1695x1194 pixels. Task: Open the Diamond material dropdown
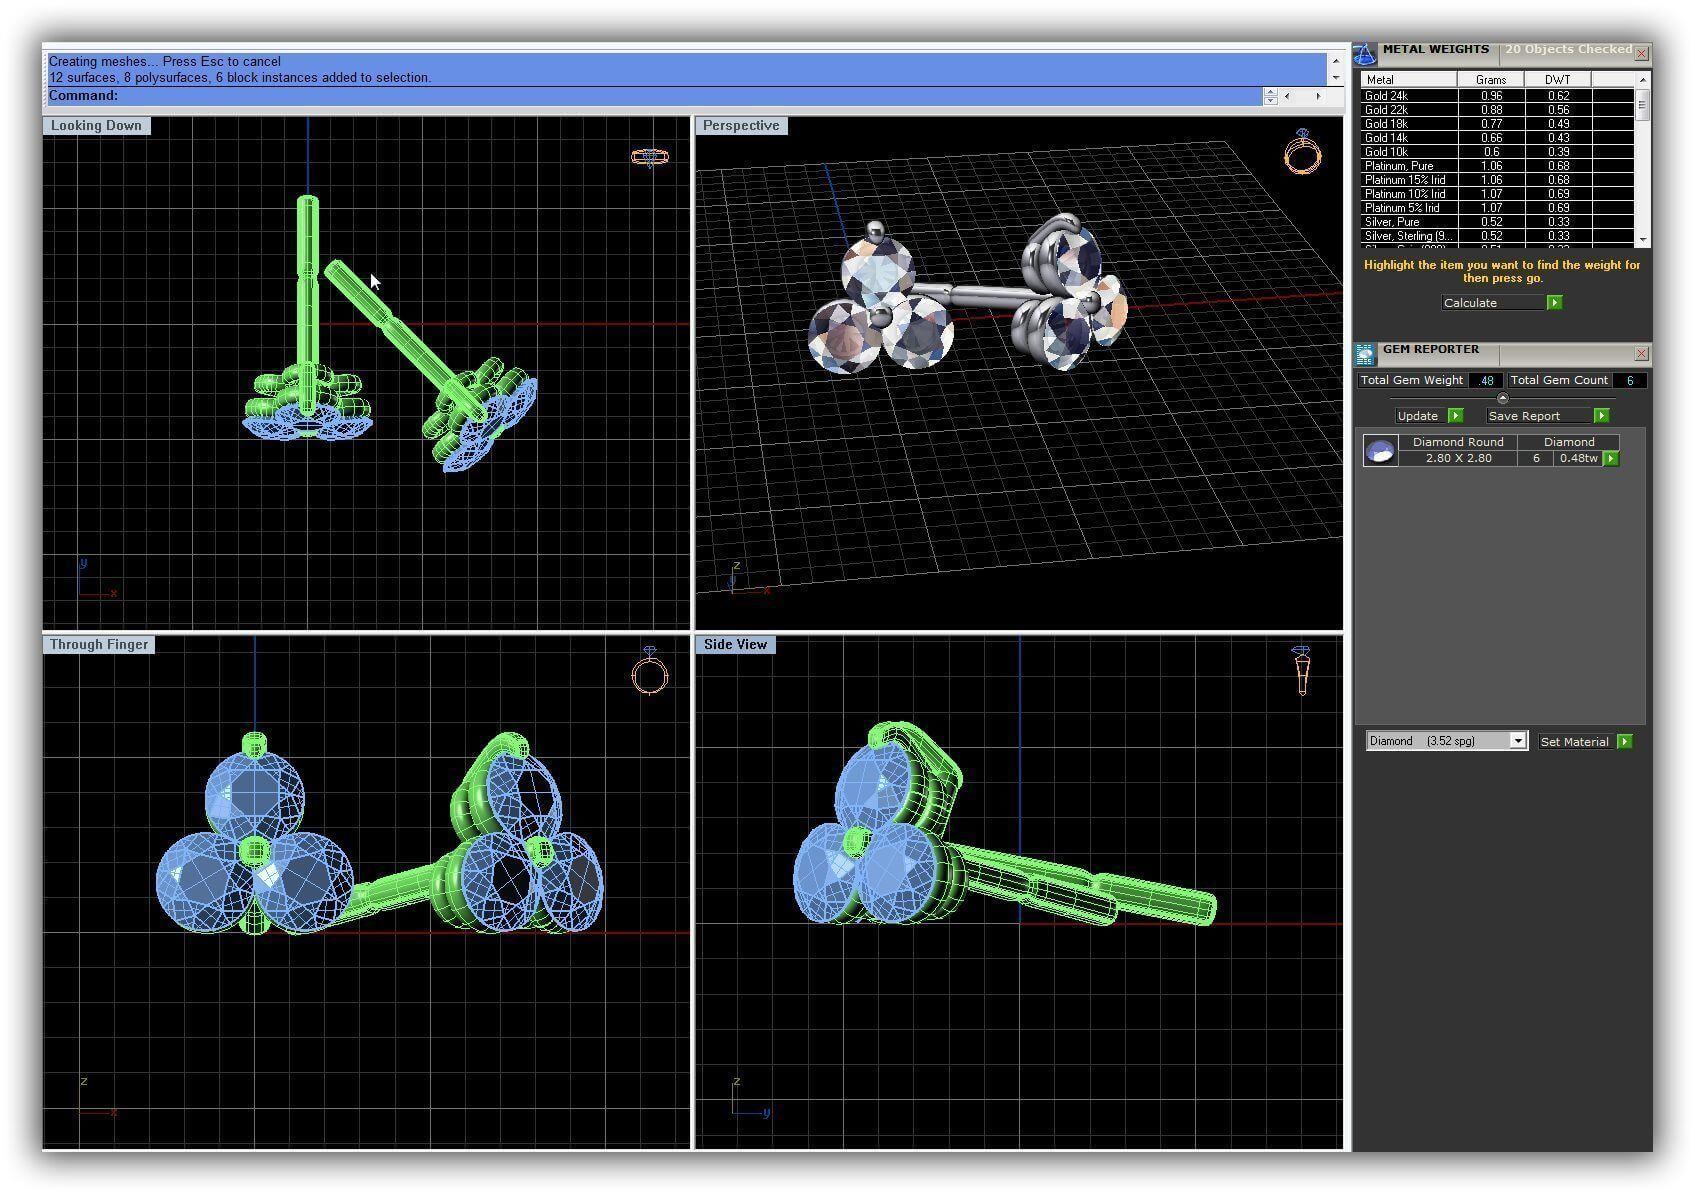1517,741
